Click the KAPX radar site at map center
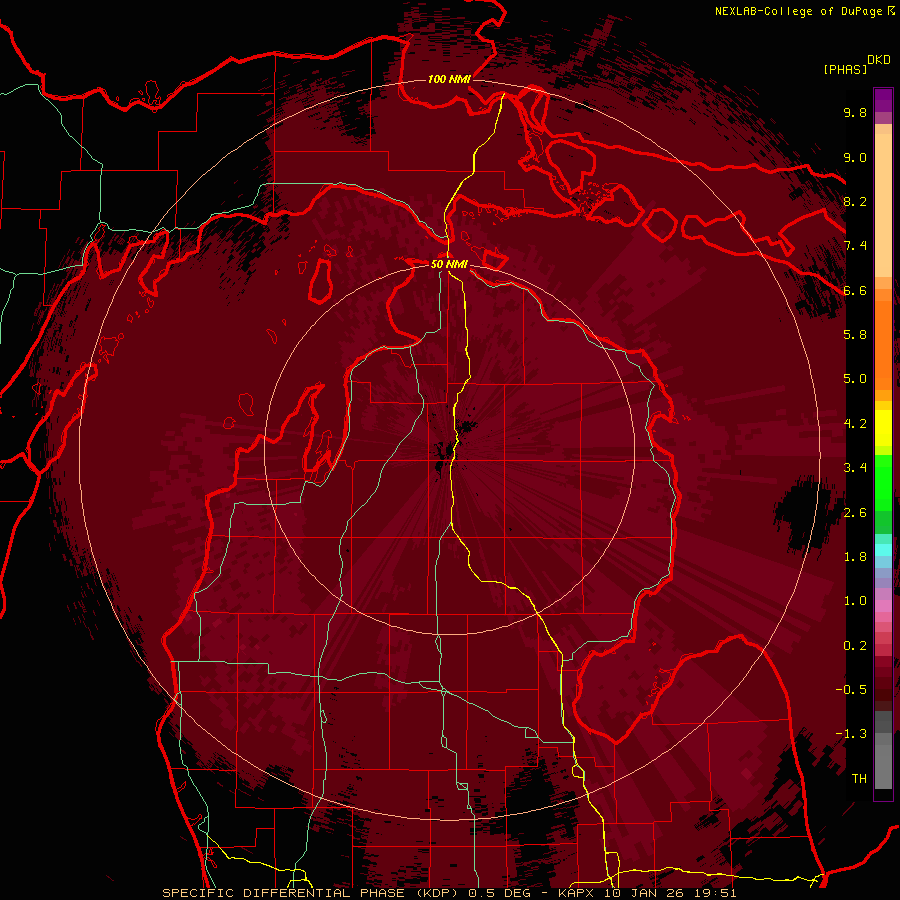900x900 pixels. [449, 451]
